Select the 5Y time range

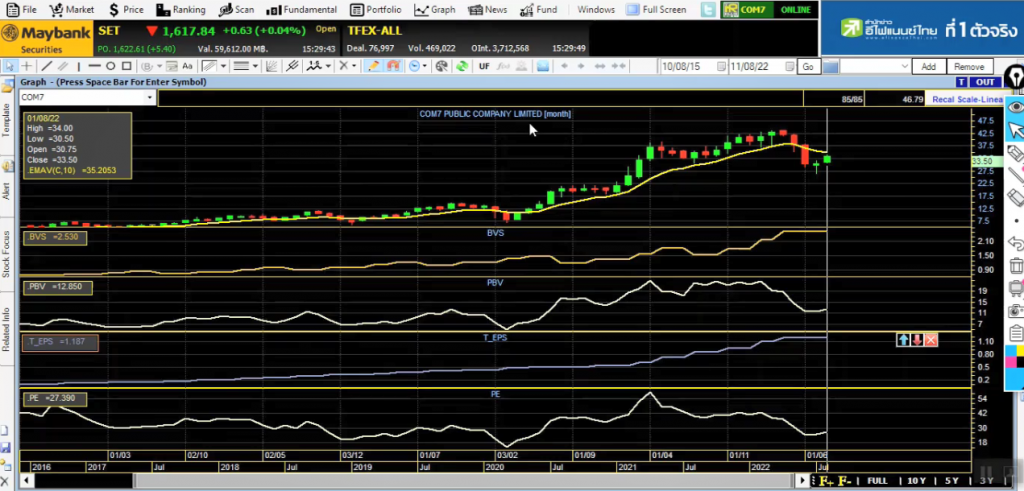[951, 481]
